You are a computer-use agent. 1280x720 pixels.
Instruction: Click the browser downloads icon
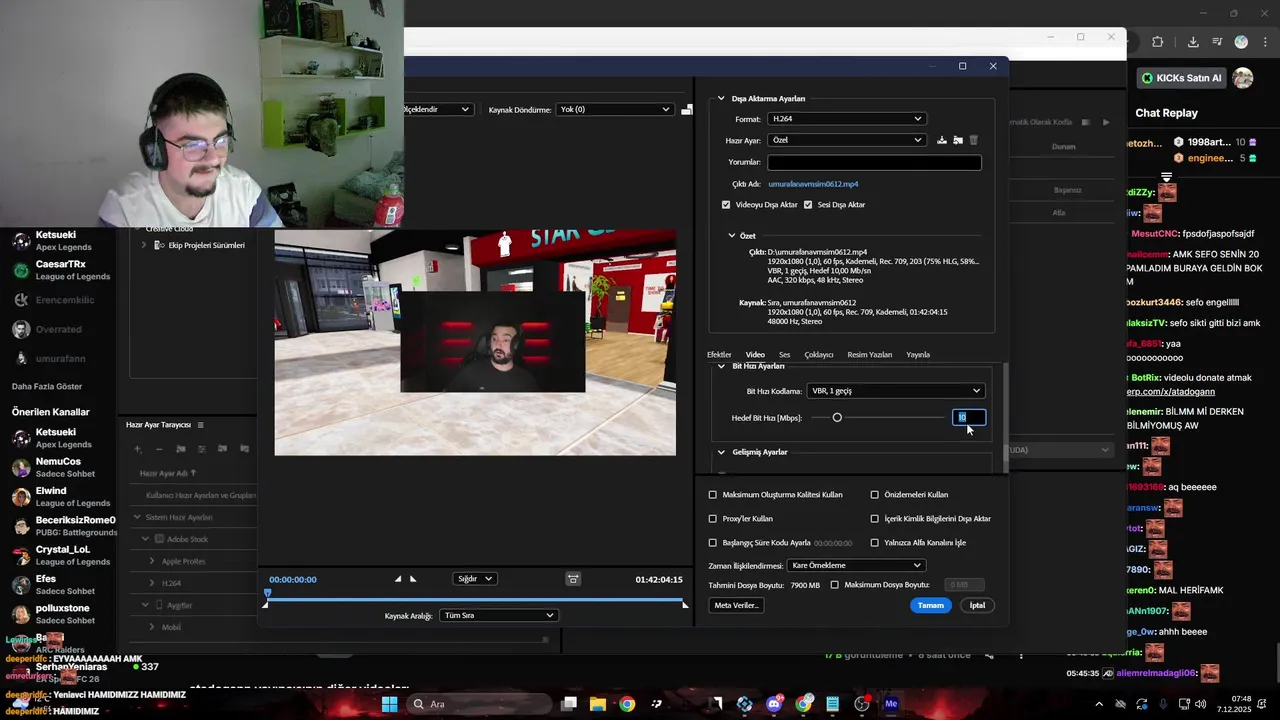[1193, 42]
